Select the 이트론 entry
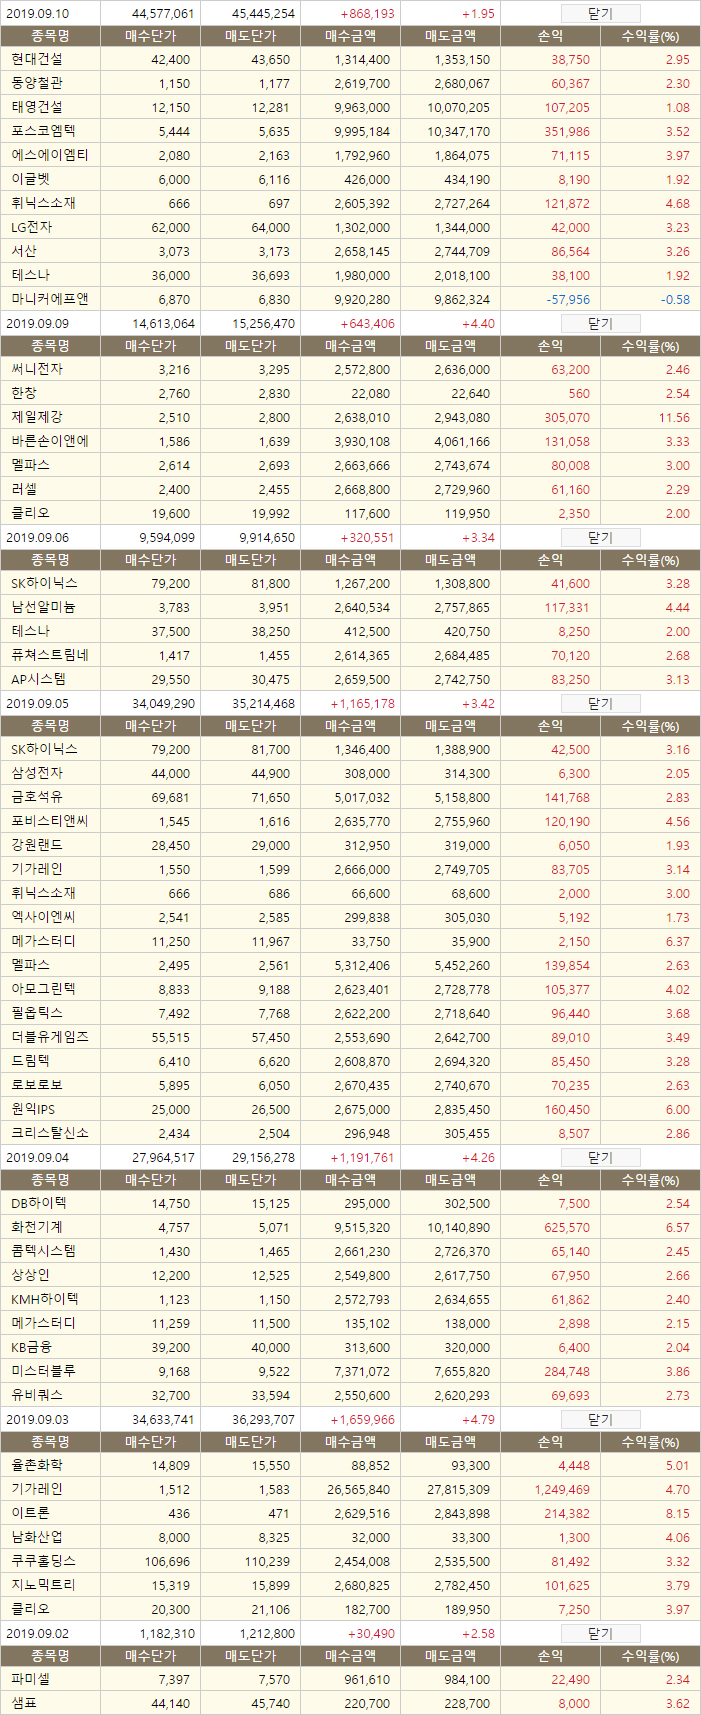This screenshot has height=1715, width=701. 30,1513
